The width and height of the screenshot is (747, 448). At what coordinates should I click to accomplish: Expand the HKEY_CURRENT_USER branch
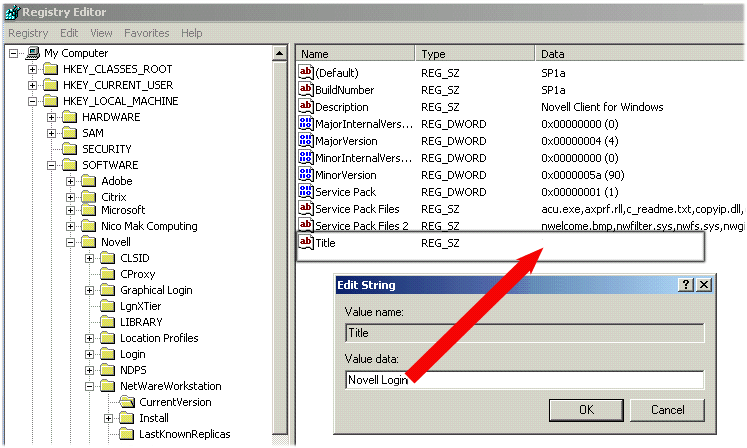[32, 85]
